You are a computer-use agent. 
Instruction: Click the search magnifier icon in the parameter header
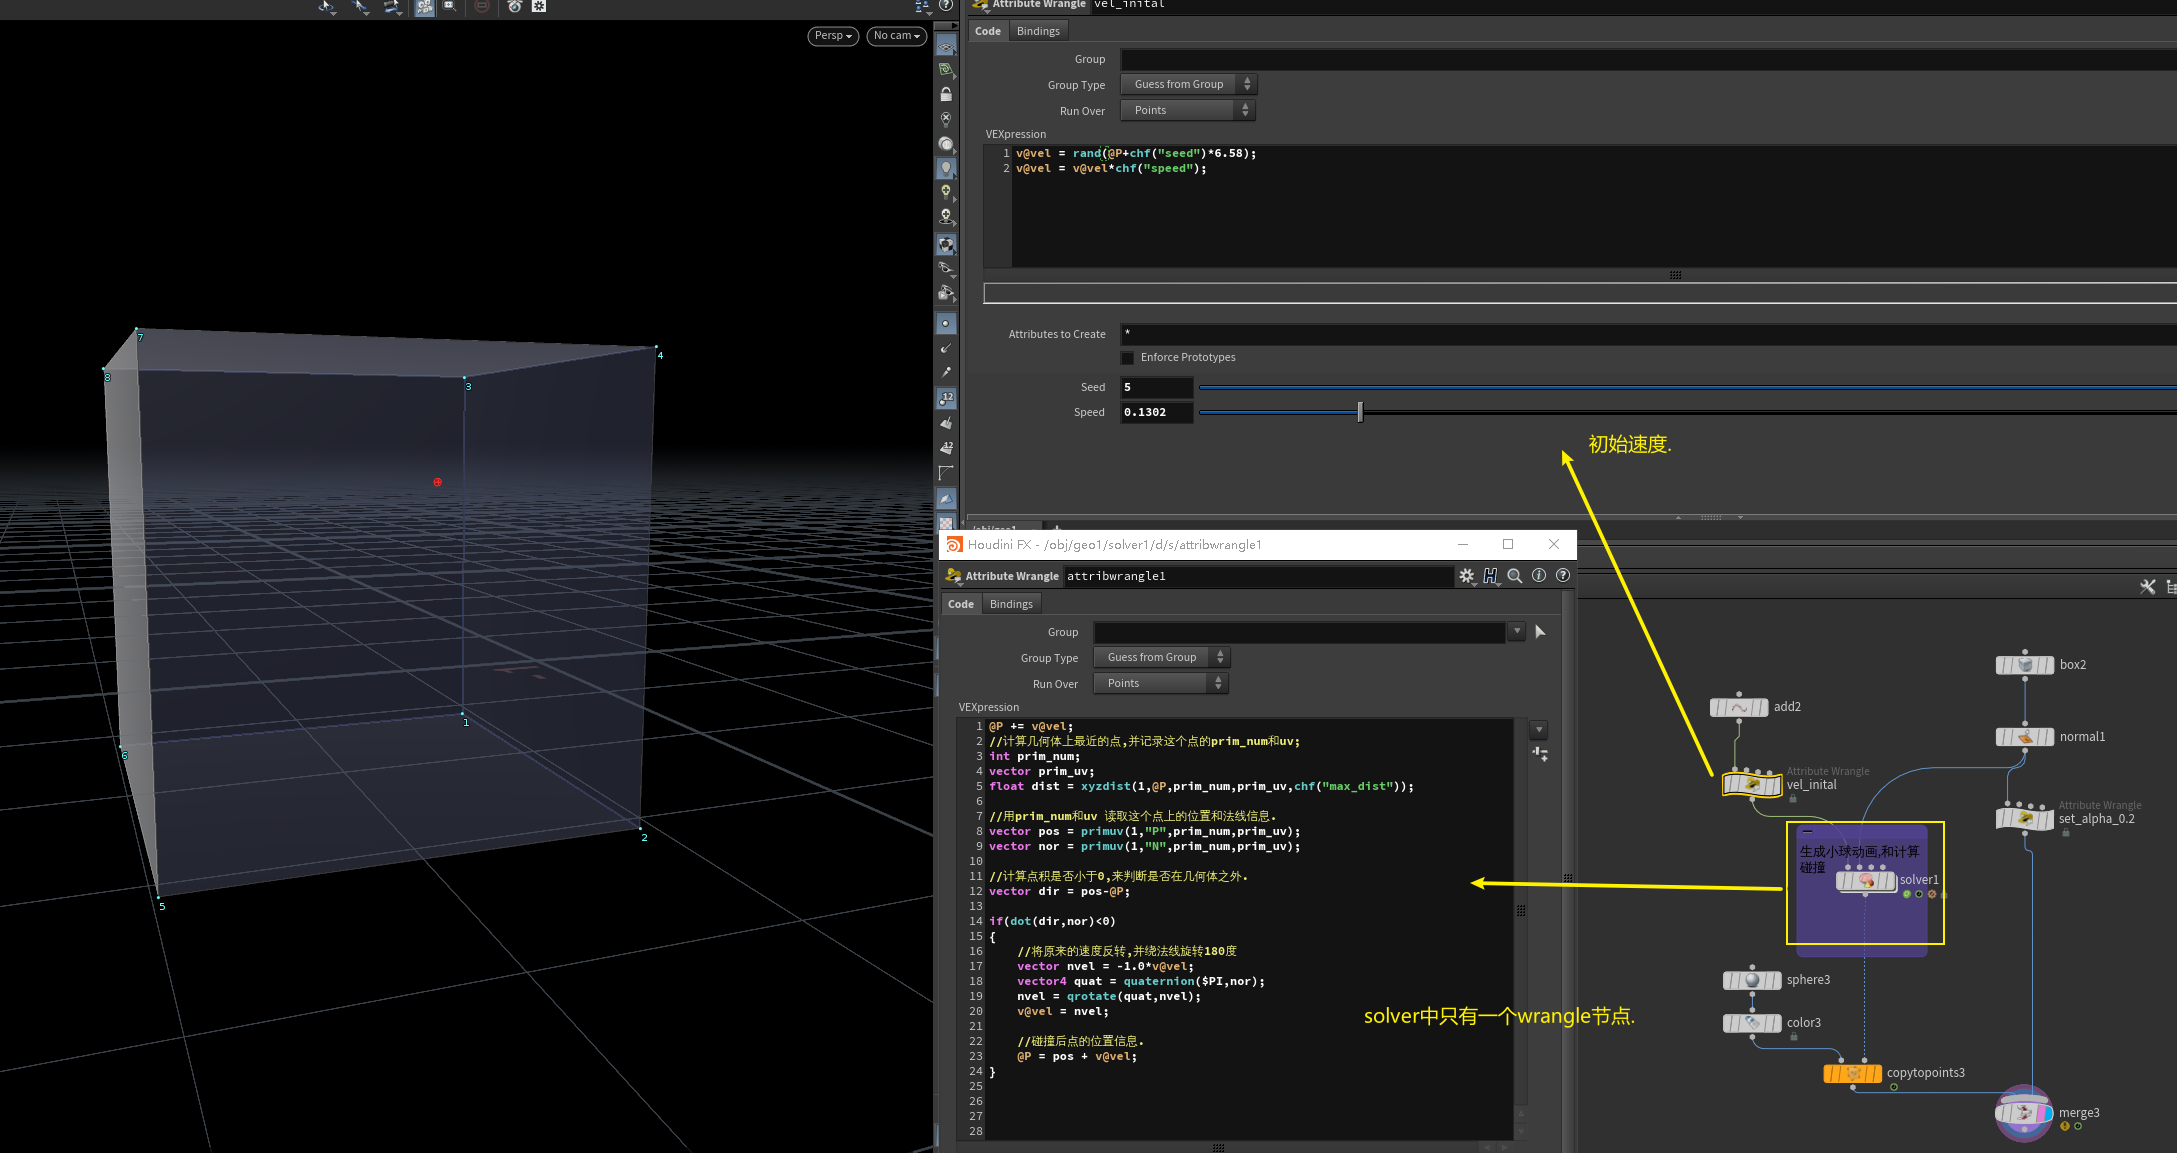click(1515, 576)
